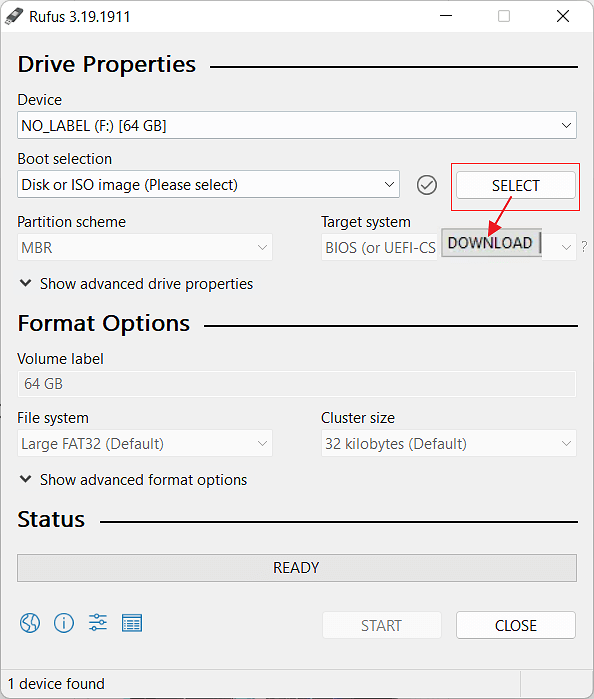Click the Rufus USB drive title icon
594x699 pixels.
[14, 16]
